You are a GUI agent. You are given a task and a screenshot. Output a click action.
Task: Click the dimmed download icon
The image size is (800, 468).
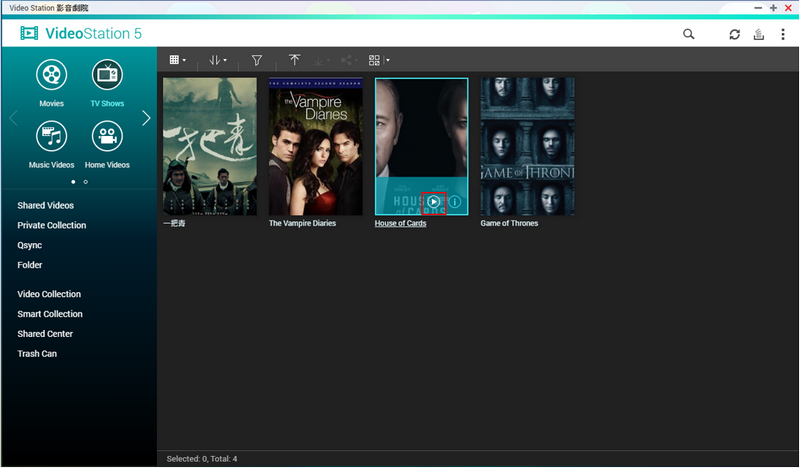320,60
